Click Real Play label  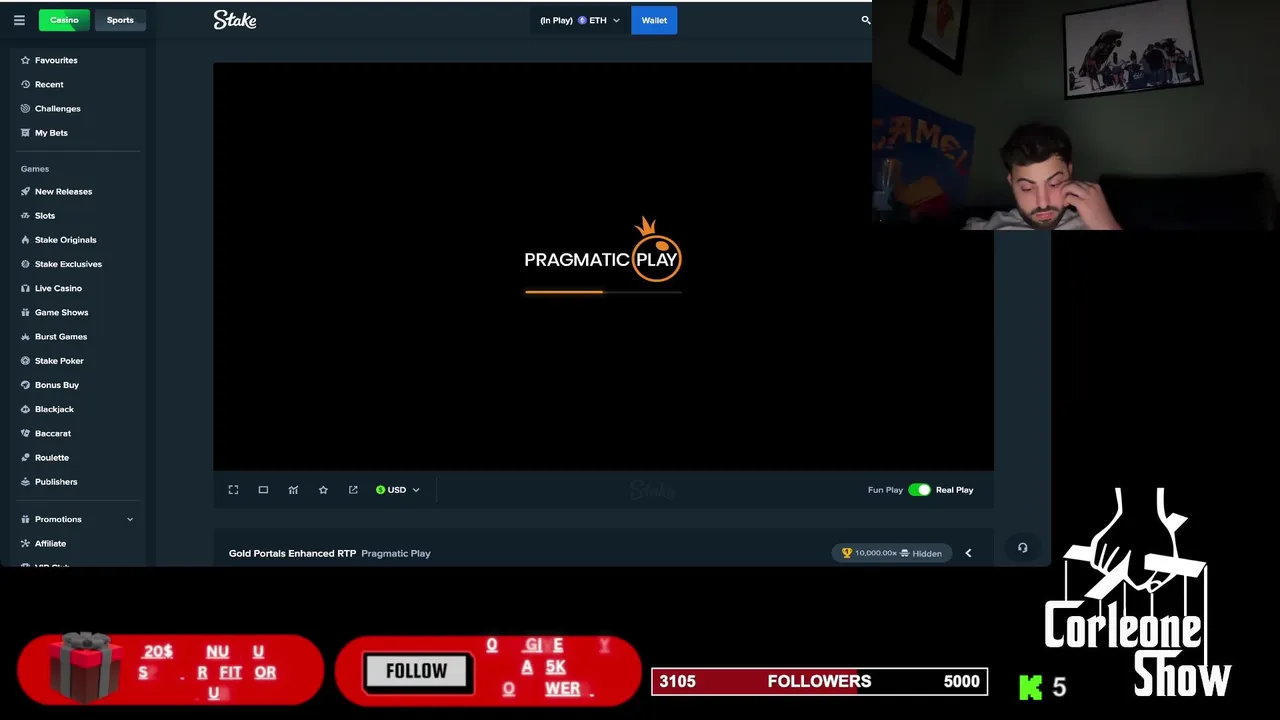(954, 490)
